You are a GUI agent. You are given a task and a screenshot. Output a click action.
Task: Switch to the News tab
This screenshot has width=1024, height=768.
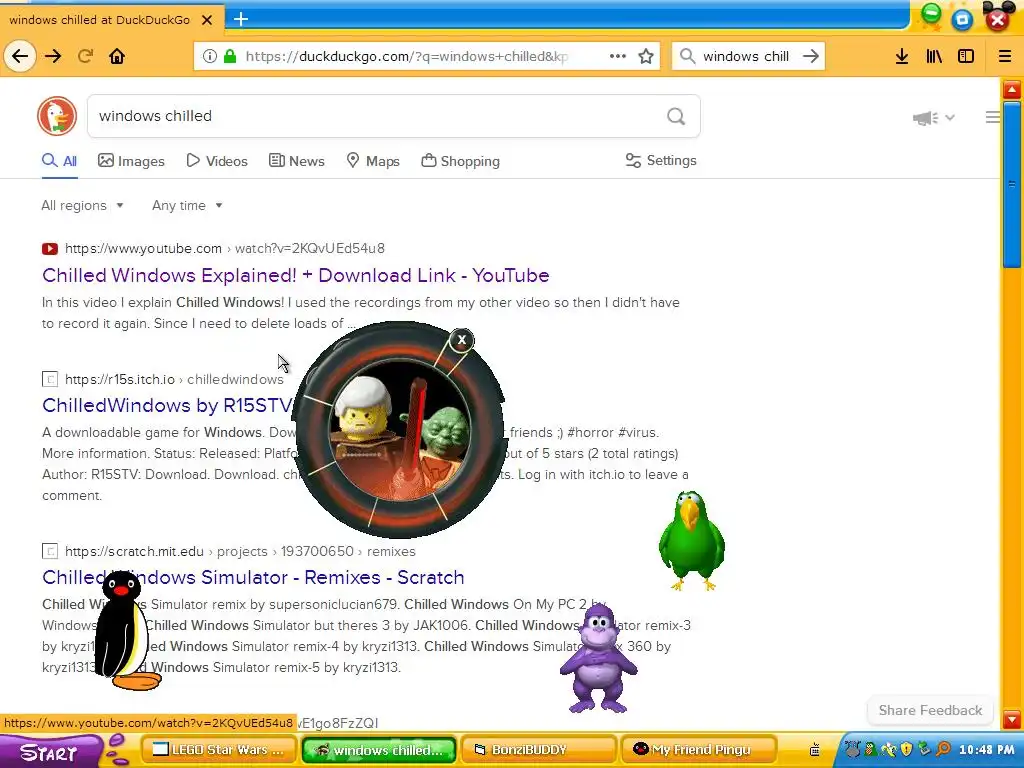(296, 161)
